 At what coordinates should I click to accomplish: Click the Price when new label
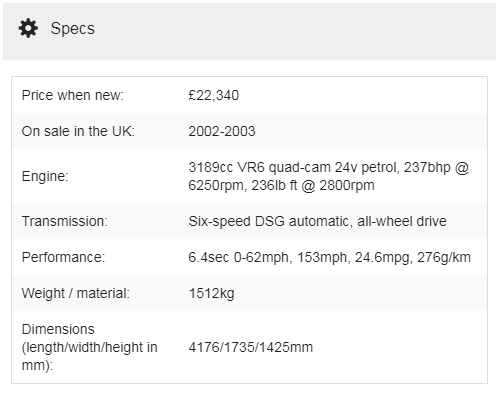[73, 95]
